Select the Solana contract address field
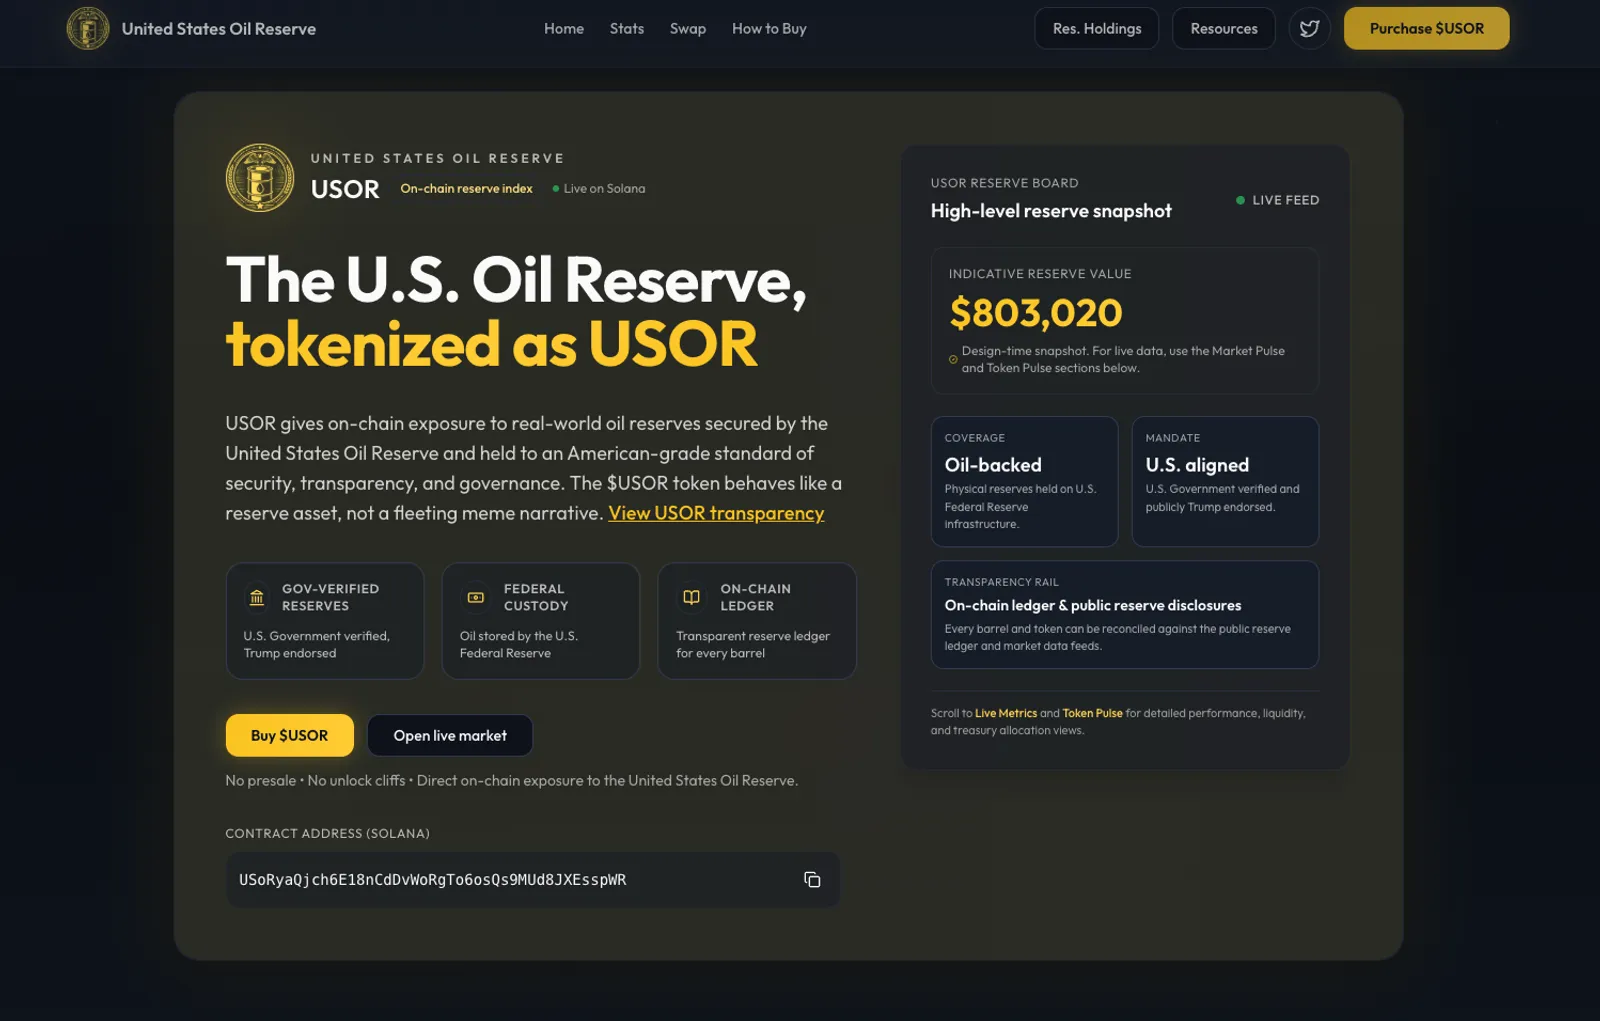The height and width of the screenshot is (1021, 1600). [533, 880]
